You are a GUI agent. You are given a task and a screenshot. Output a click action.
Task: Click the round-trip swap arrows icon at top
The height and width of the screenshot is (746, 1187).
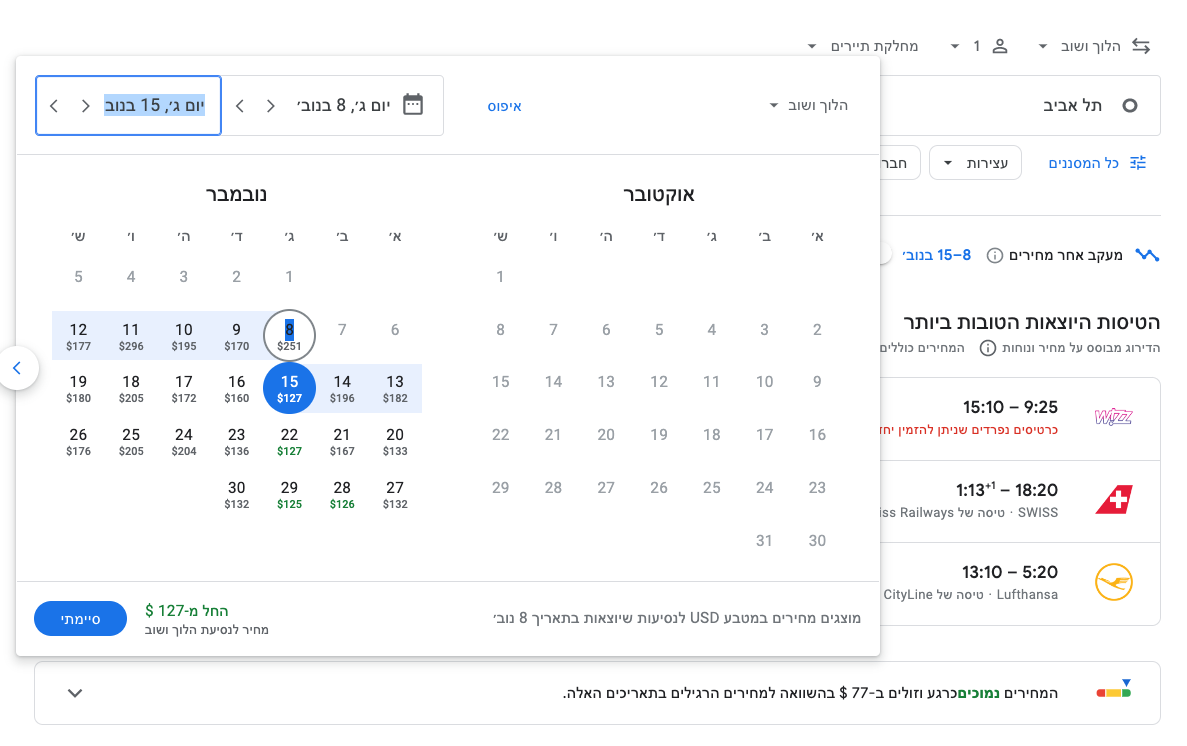click(x=1141, y=46)
